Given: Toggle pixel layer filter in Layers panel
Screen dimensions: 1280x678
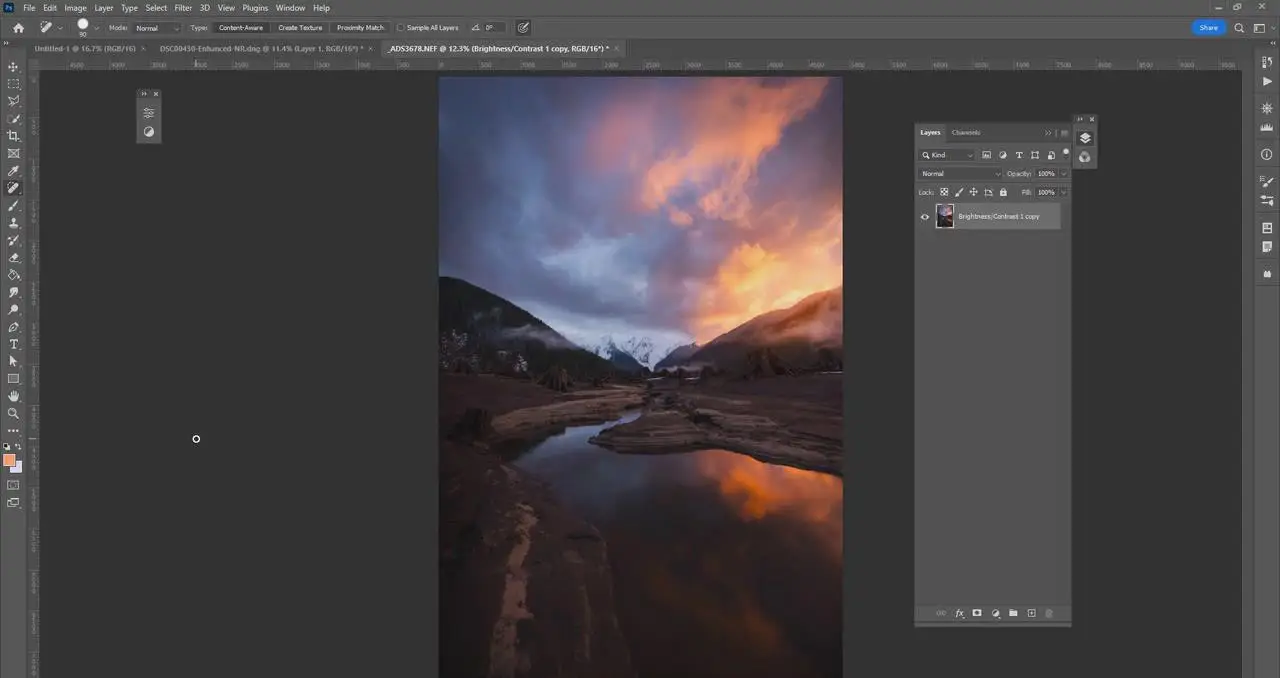Looking at the screenshot, I should (x=987, y=155).
